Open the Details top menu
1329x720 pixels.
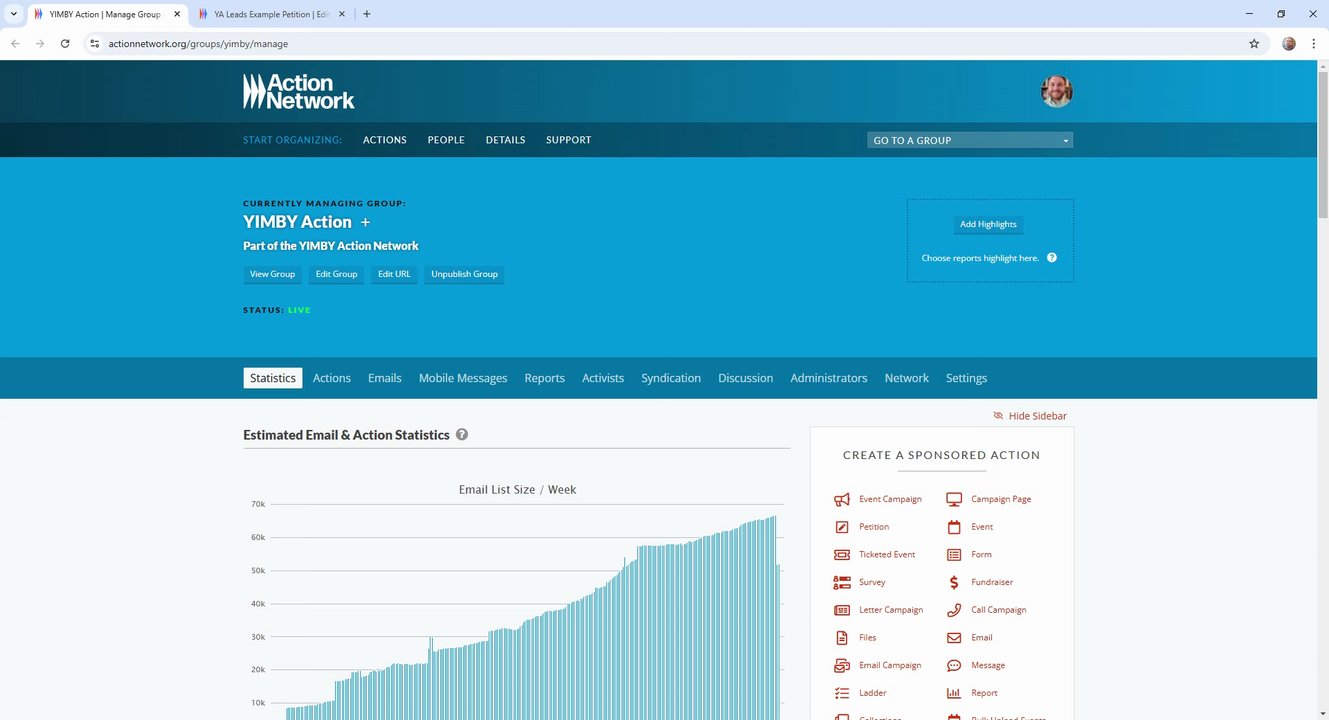[505, 140]
